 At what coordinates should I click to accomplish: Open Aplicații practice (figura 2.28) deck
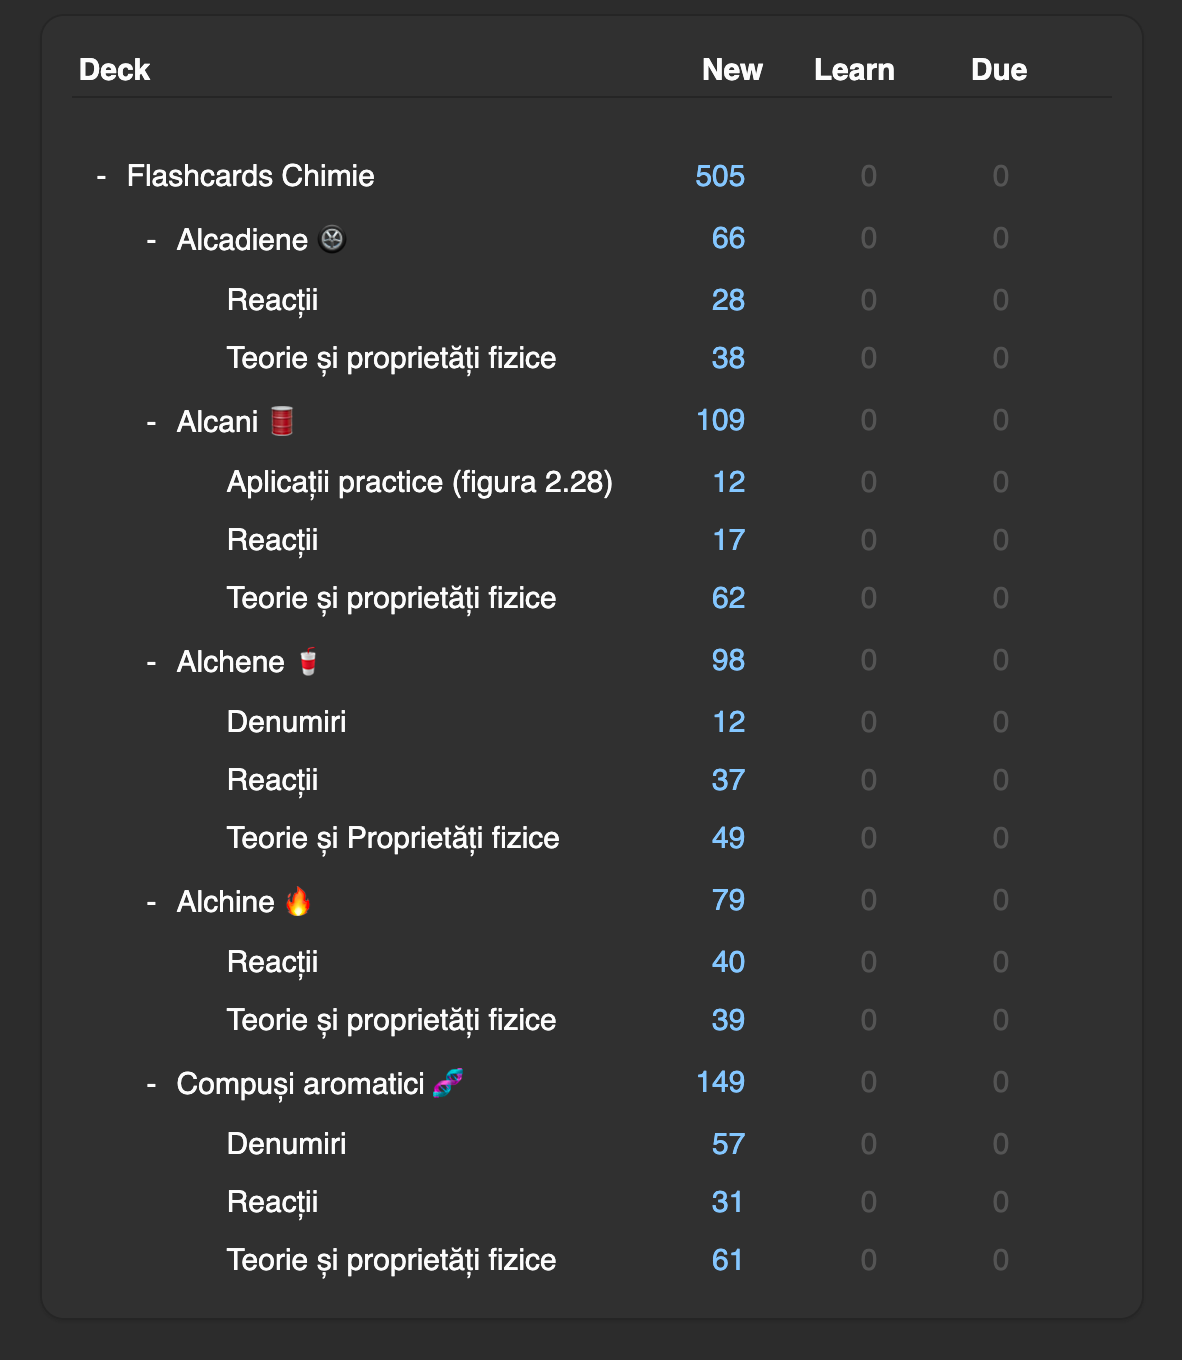(419, 482)
